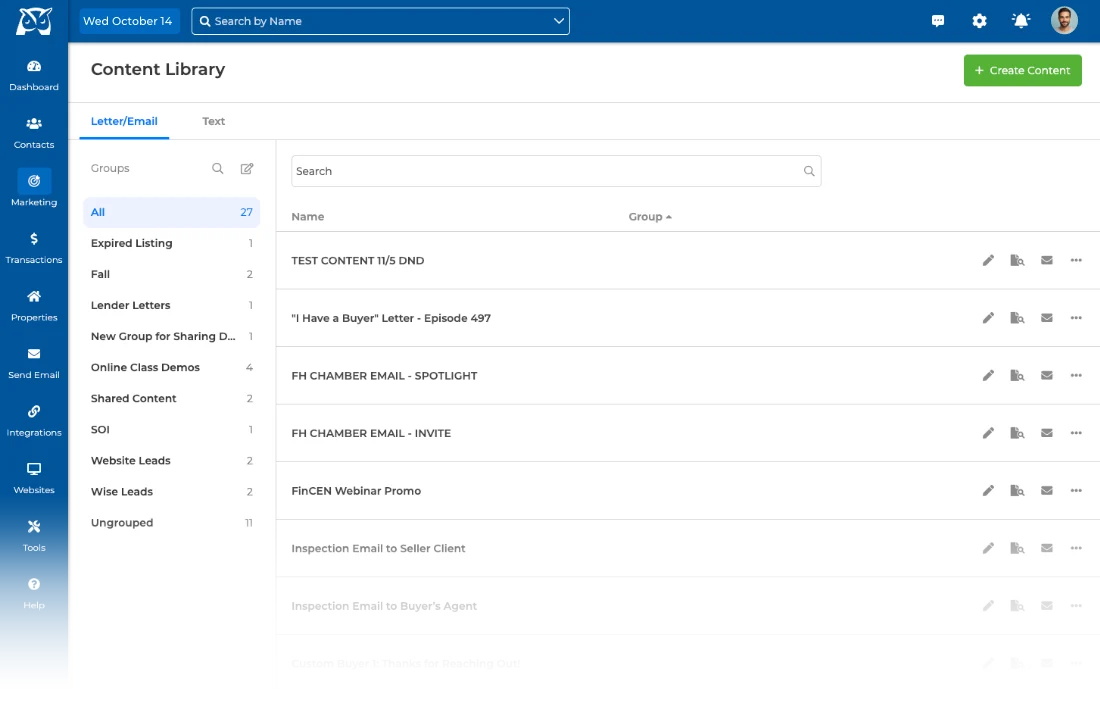Go to Contacts in sidebar
Image resolution: width=1100 pixels, height=702 pixels.
pos(34,133)
